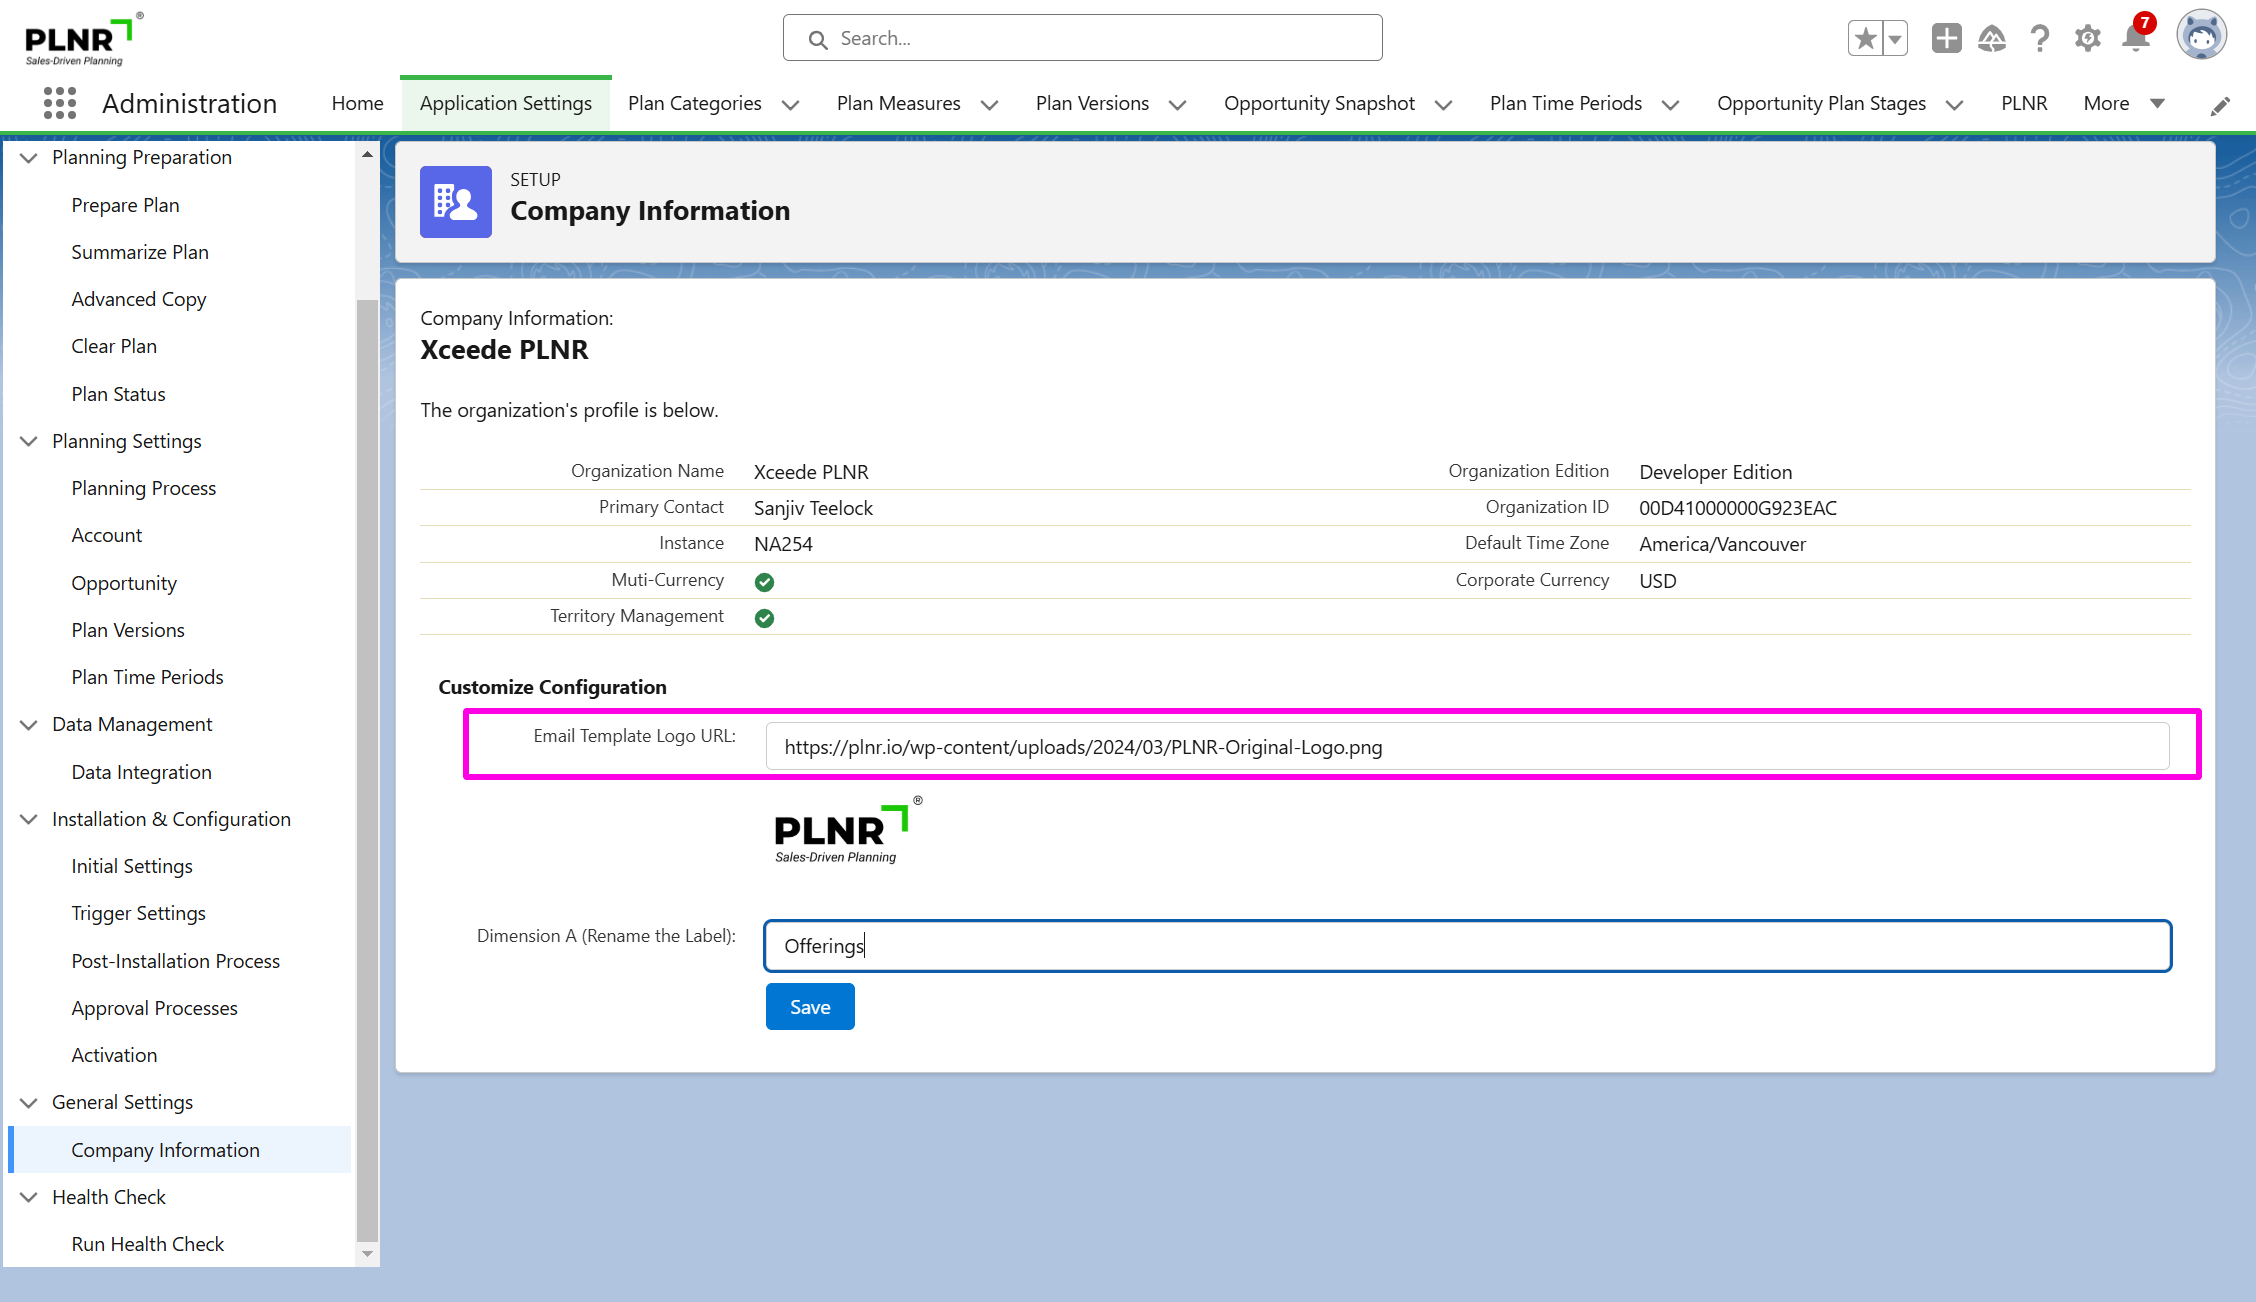
Task: Click the Help question mark icon
Action: 2039,39
